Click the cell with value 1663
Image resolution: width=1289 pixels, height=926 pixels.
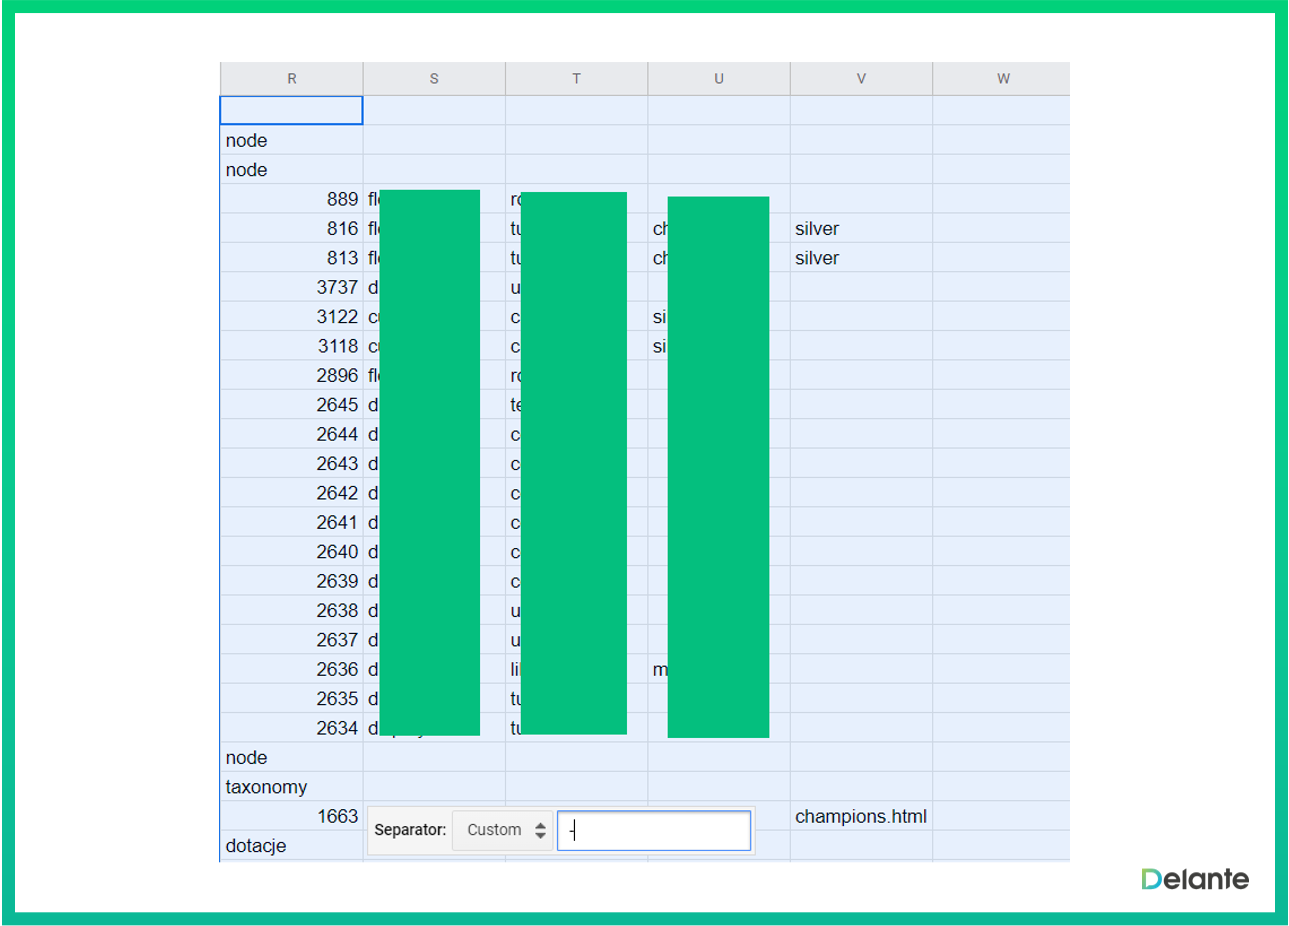(291, 816)
